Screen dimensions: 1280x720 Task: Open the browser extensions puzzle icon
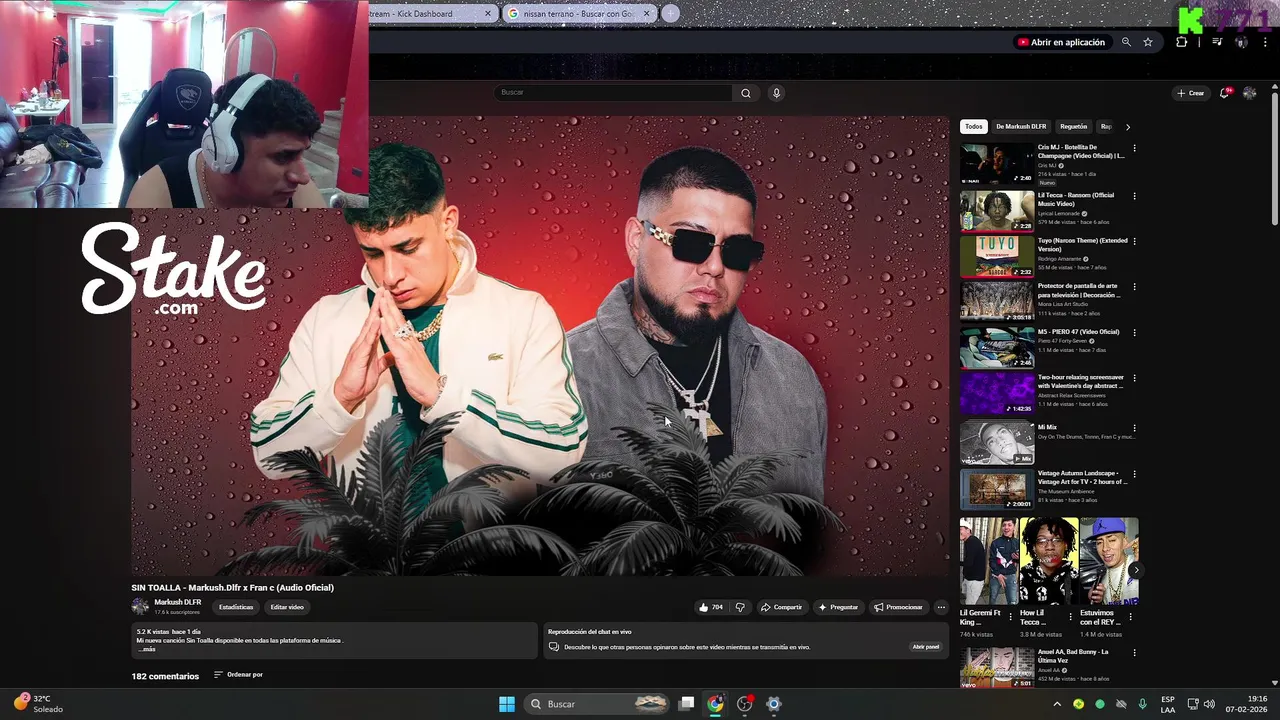[1182, 42]
